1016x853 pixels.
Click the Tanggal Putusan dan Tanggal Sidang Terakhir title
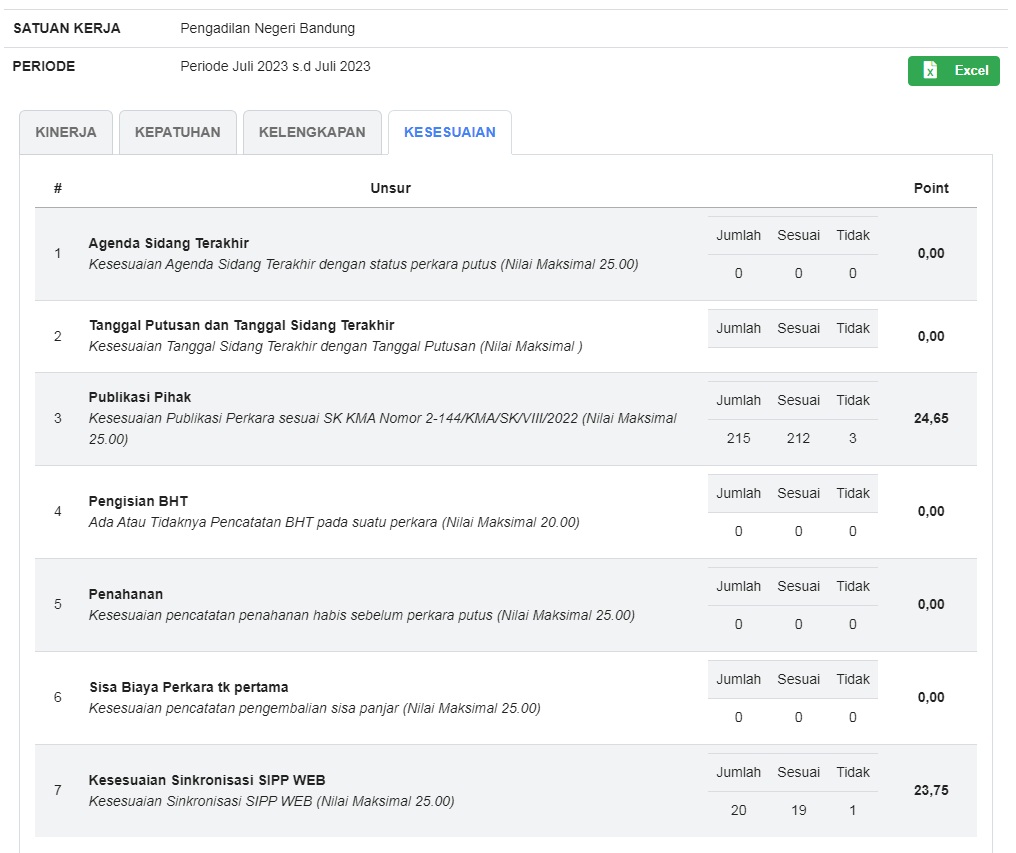(x=241, y=325)
